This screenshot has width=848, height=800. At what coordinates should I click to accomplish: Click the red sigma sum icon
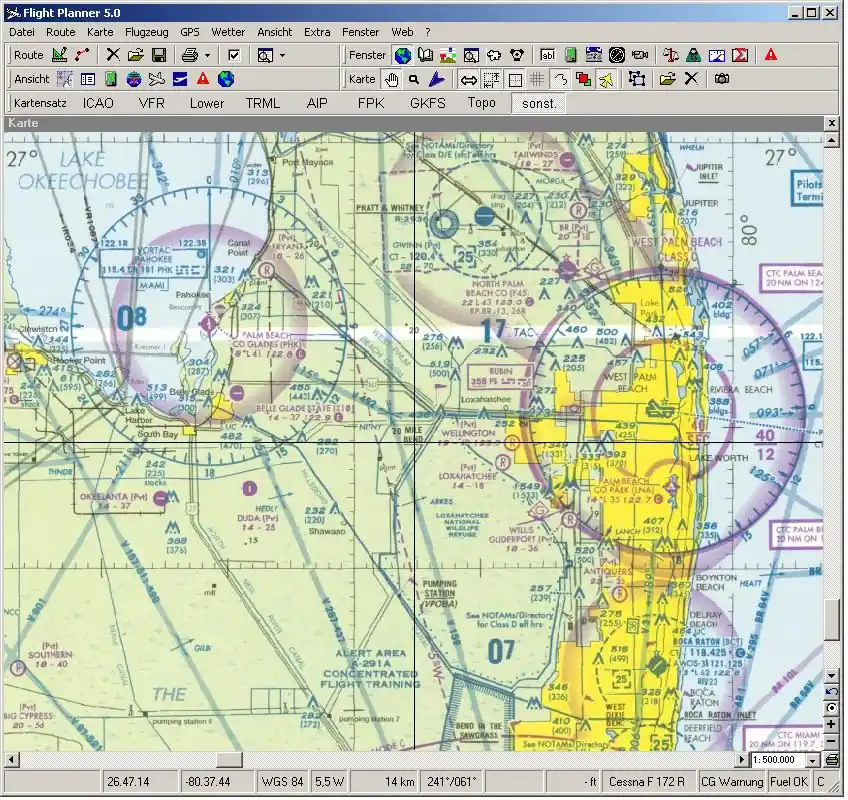click(x=740, y=55)
